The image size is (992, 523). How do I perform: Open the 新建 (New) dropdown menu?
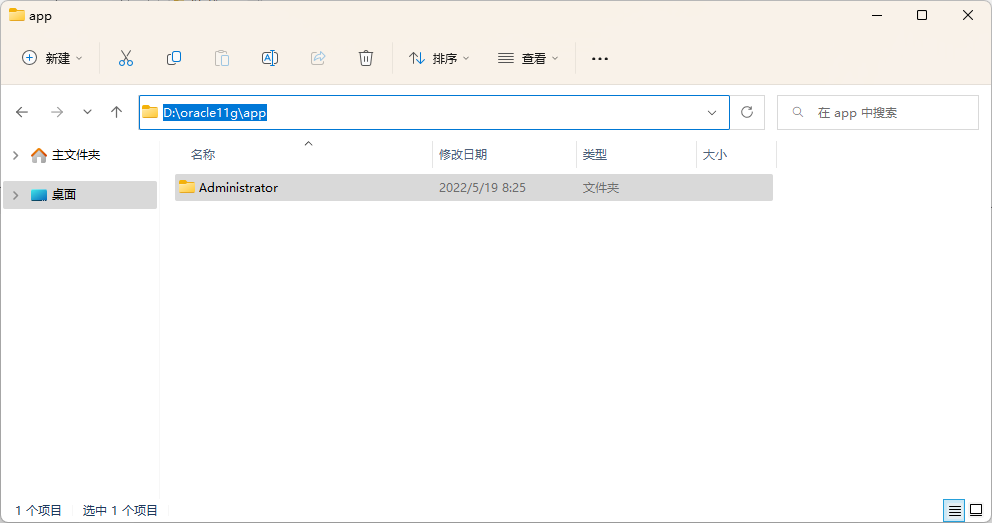(53, 58)
